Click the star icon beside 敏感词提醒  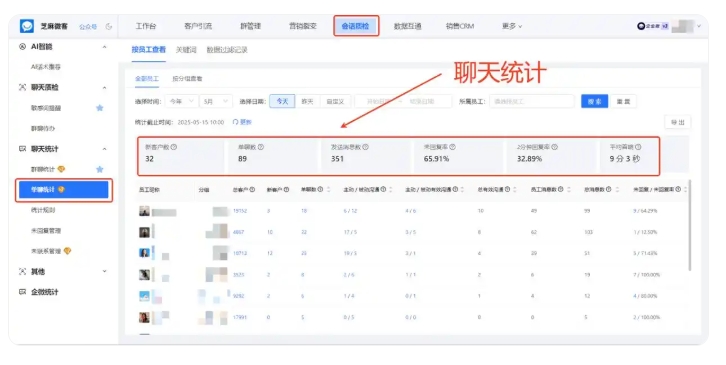pyautogui.click(x=100, y=108)
